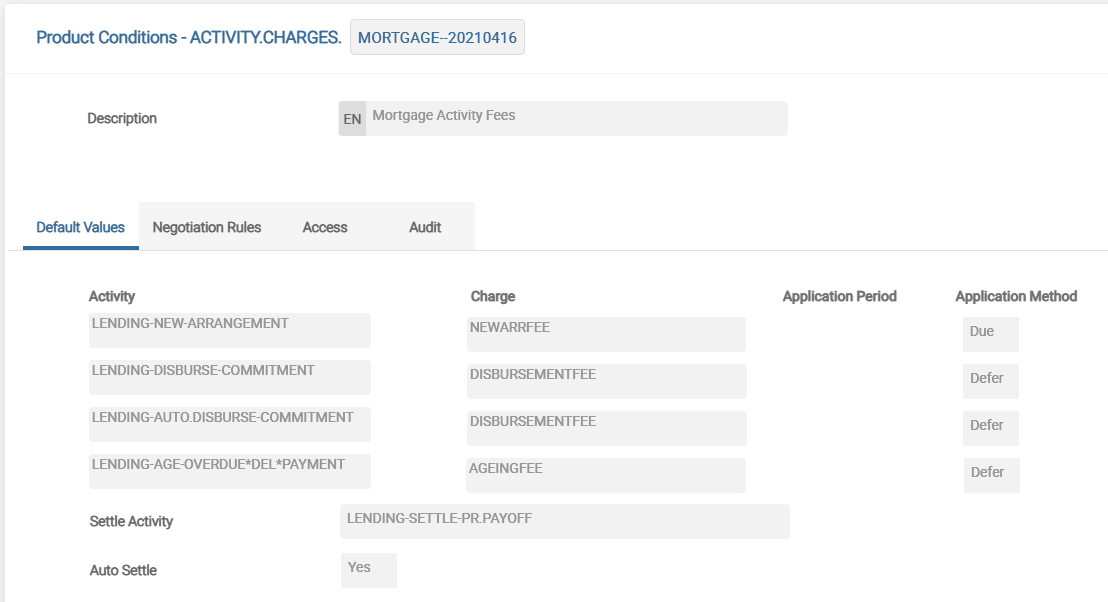This screenshot has width=1108, height=602.
Task: Click the EN language label
Action: pos(352,118)
